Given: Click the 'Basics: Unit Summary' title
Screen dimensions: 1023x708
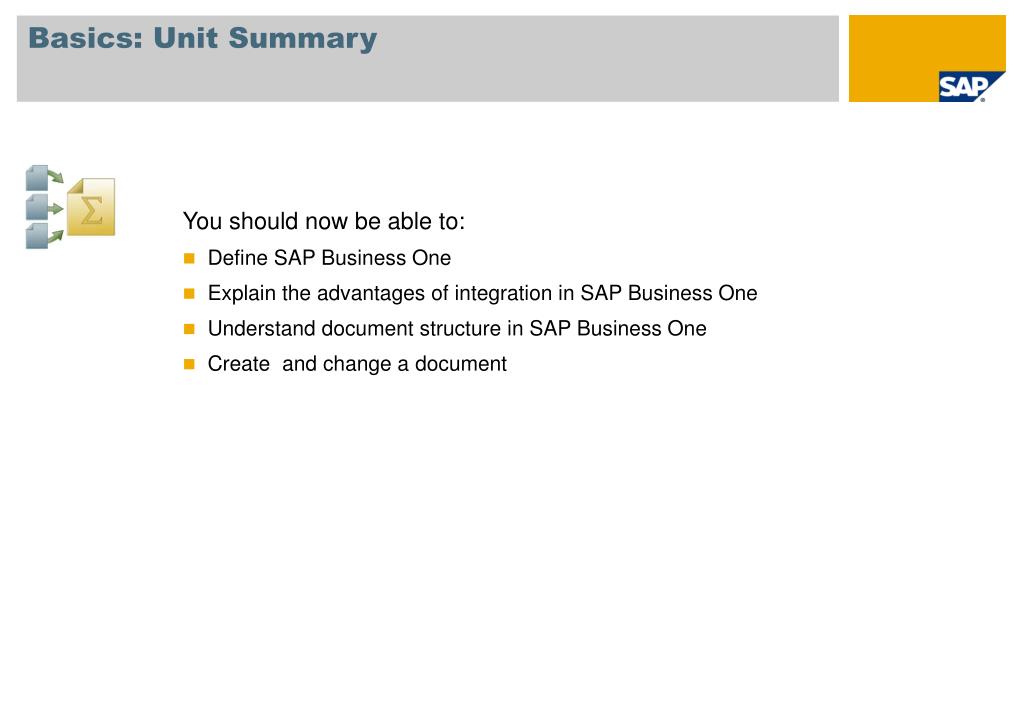Looking at the screenshot, I should point(202,39).
